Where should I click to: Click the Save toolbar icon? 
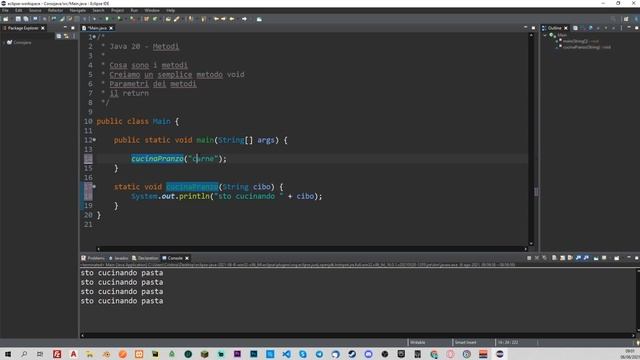(18, 19)
